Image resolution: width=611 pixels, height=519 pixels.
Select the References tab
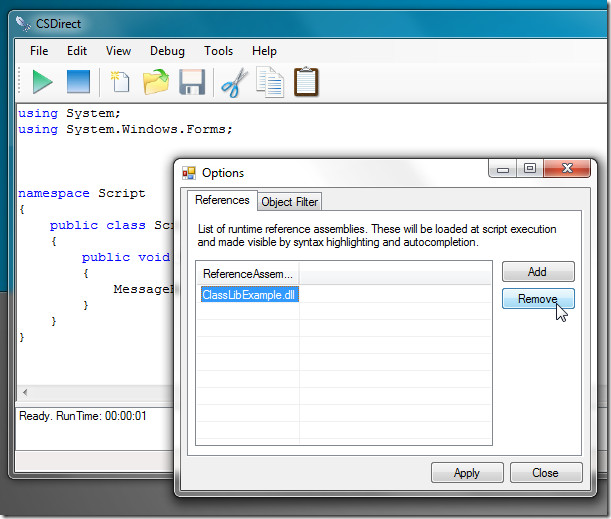coord(222,200)
